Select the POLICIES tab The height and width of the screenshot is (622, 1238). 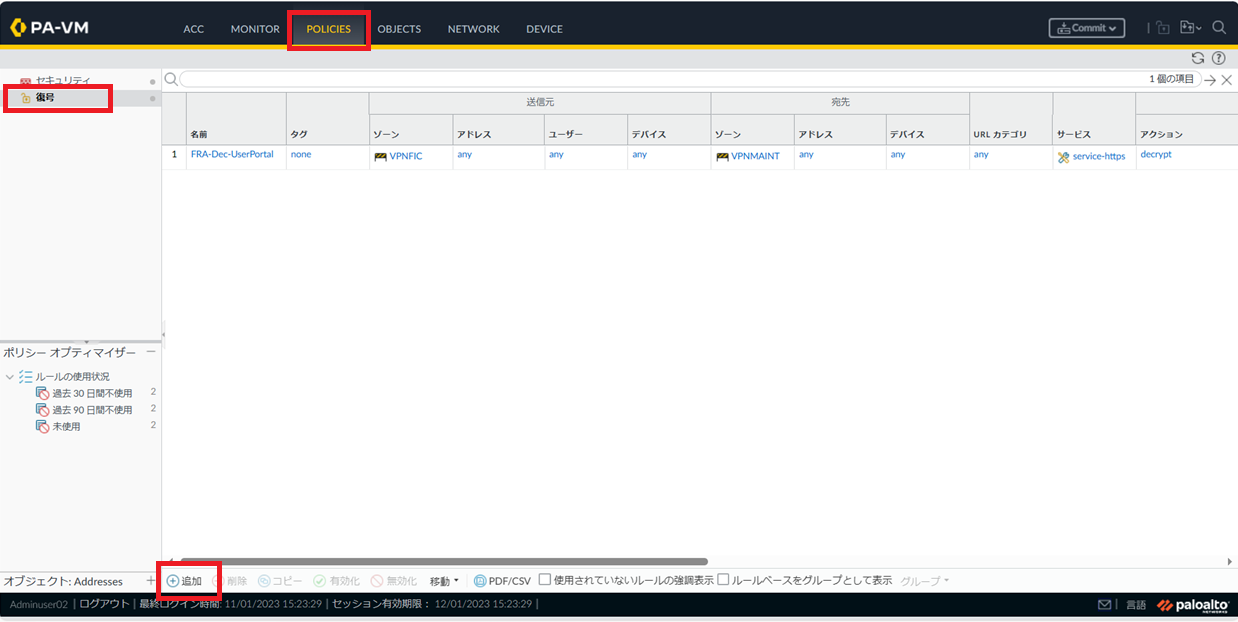329,29
